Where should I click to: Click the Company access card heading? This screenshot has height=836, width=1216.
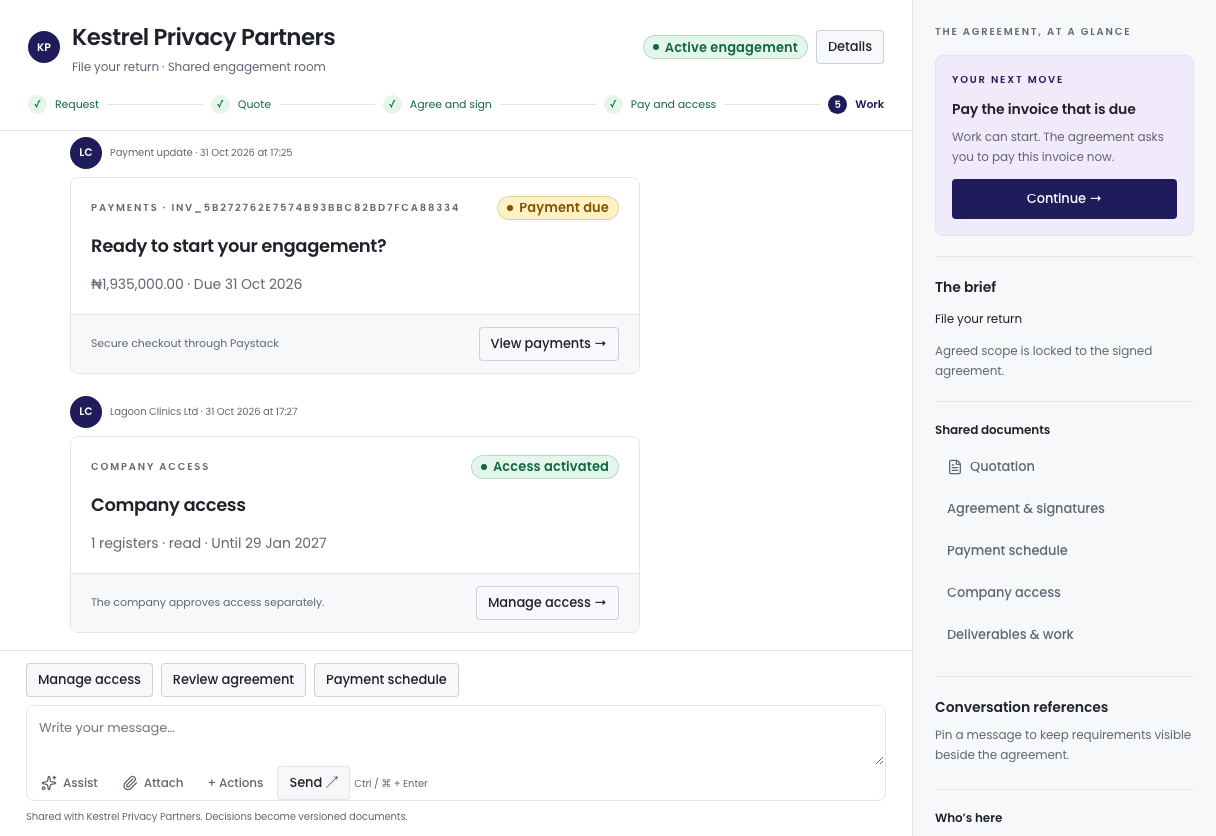tap(168, 505)
